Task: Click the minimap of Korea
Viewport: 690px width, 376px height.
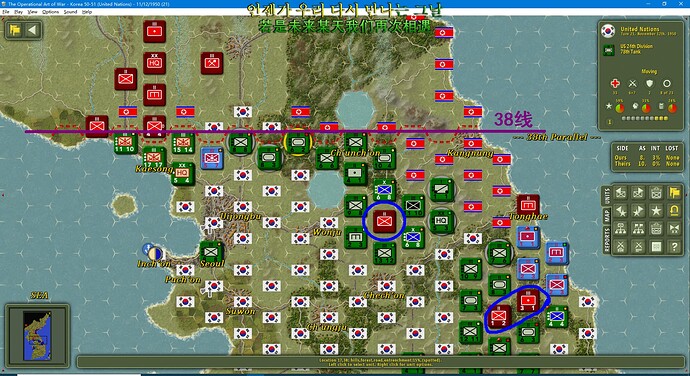Action: click(x=37, y=335)
